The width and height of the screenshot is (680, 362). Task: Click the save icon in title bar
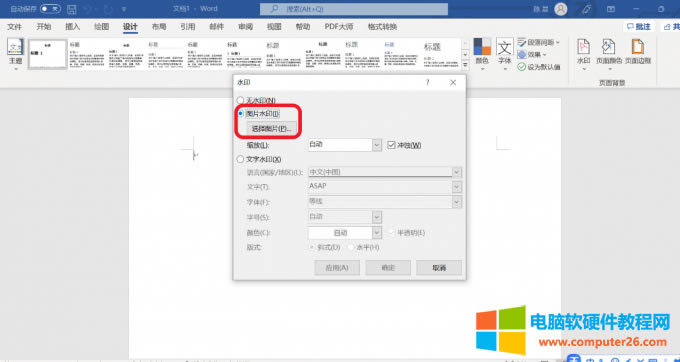pyautogui.click(x=72, y=9)
